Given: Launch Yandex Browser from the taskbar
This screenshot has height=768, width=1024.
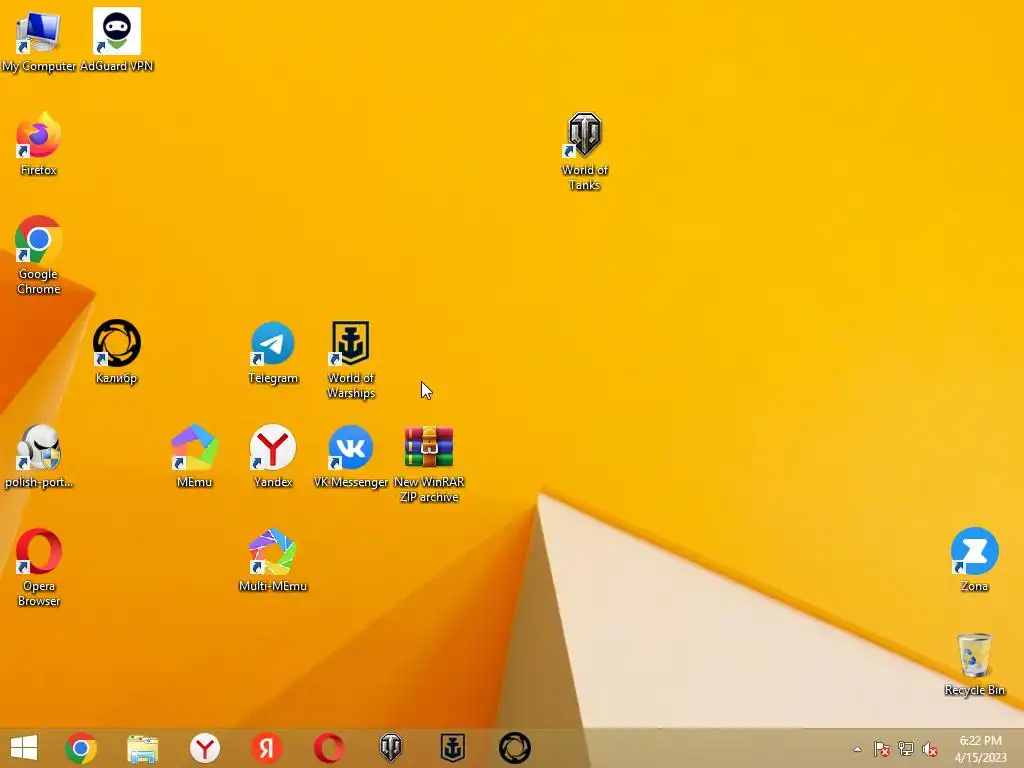Looking at the screenshot, I should tap(204, 748).
